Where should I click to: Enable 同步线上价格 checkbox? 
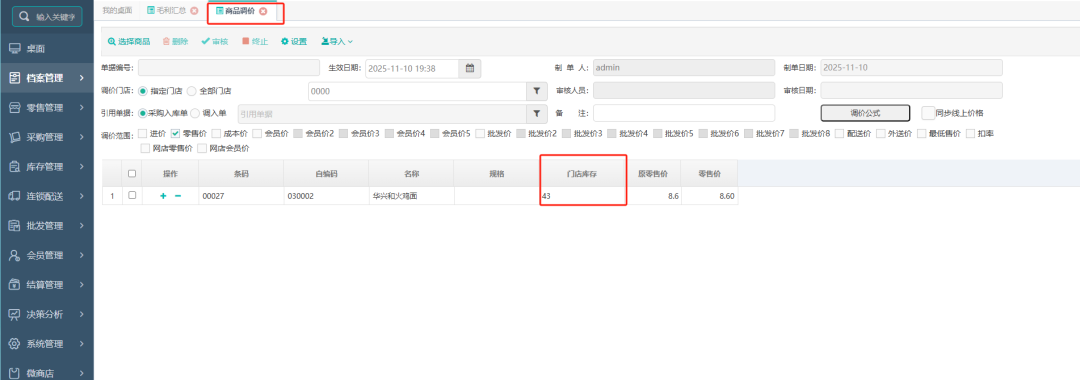point(928,113)
